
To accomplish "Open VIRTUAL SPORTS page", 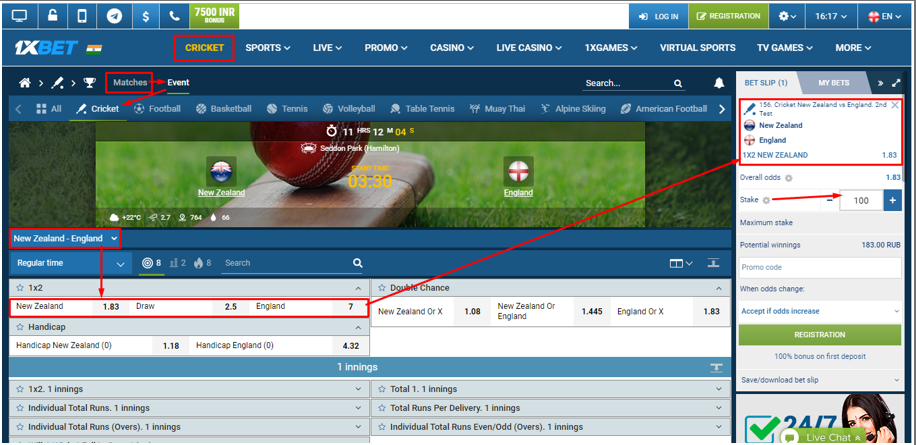I will point(698,48).
